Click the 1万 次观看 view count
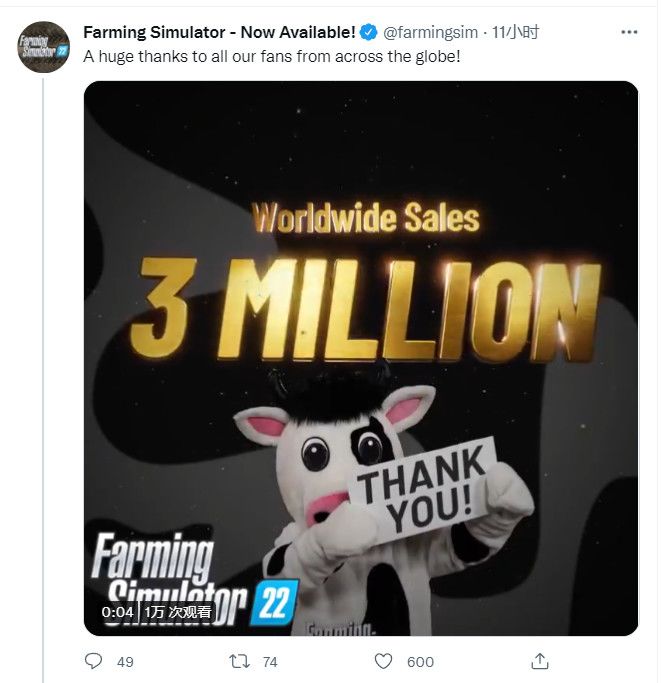 click(177, 611)
